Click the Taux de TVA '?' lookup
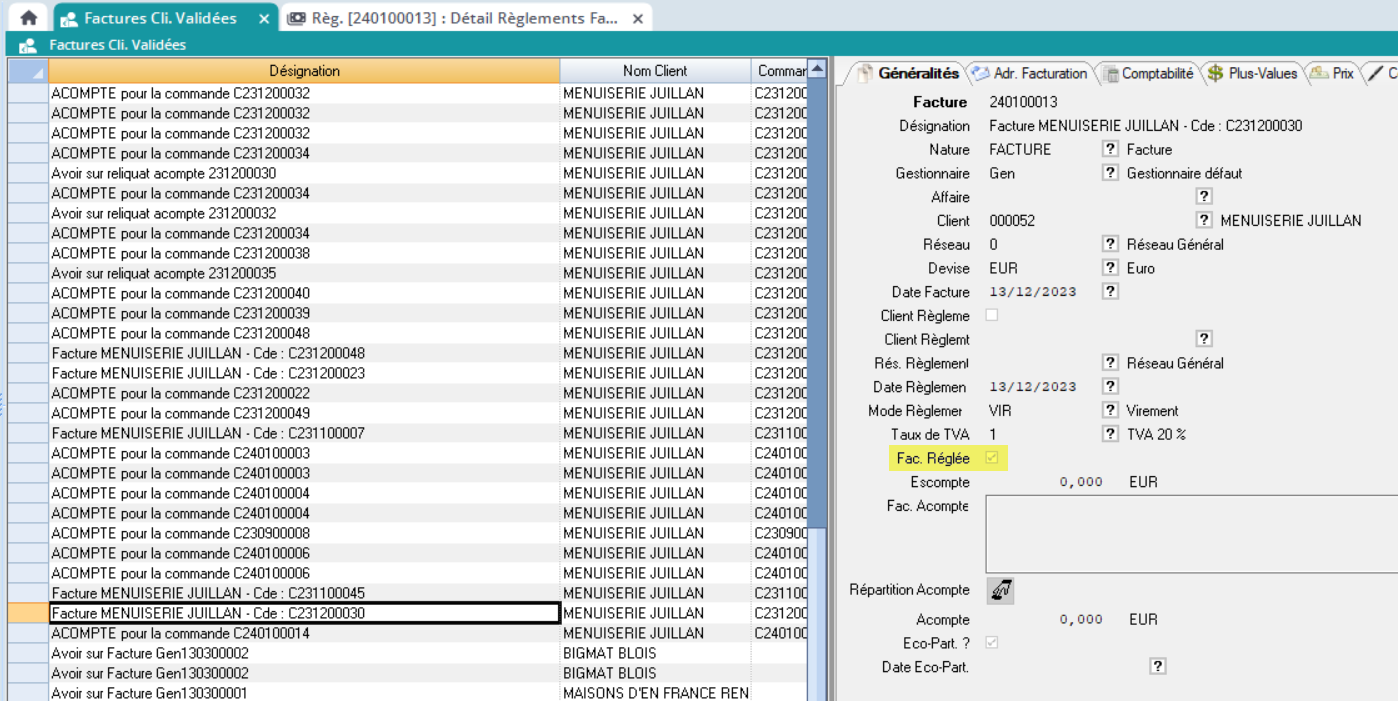 pos(1110,434)
